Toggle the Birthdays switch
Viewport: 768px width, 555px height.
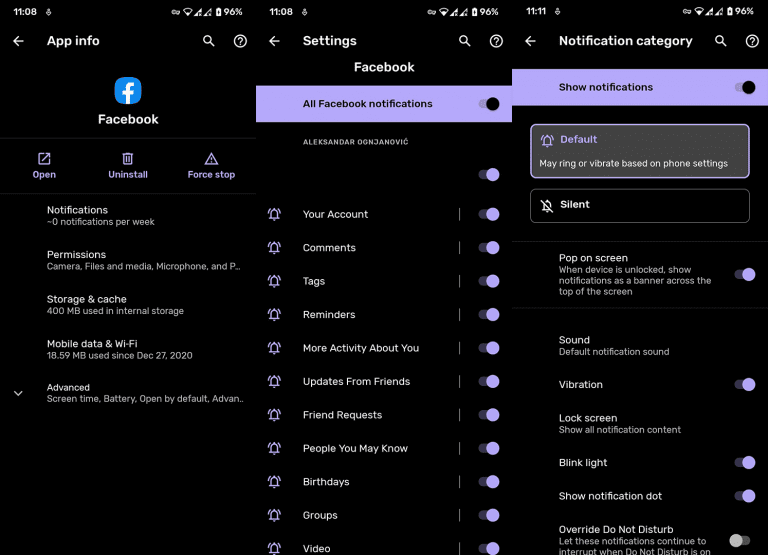coord(489,482)
